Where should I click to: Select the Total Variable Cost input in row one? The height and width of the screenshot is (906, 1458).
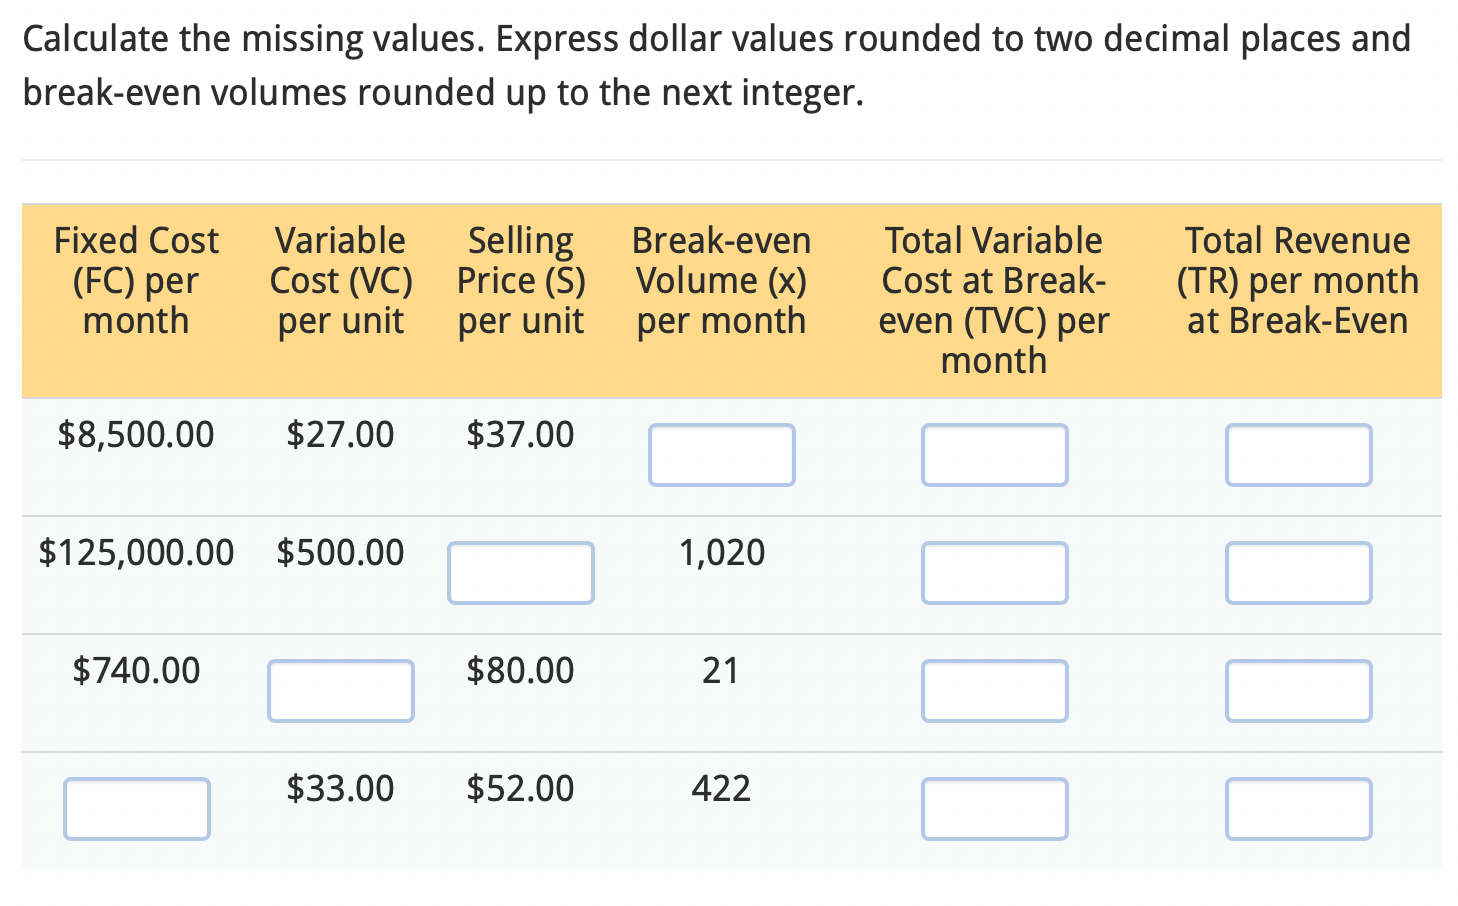click(994, 455)
